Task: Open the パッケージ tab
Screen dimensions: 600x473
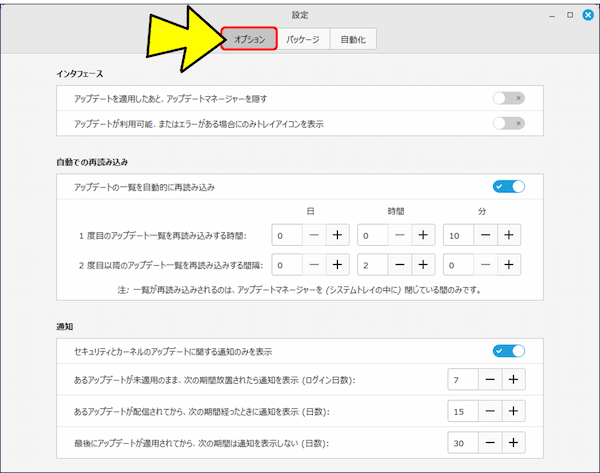Action: click(x=301, y=40)
